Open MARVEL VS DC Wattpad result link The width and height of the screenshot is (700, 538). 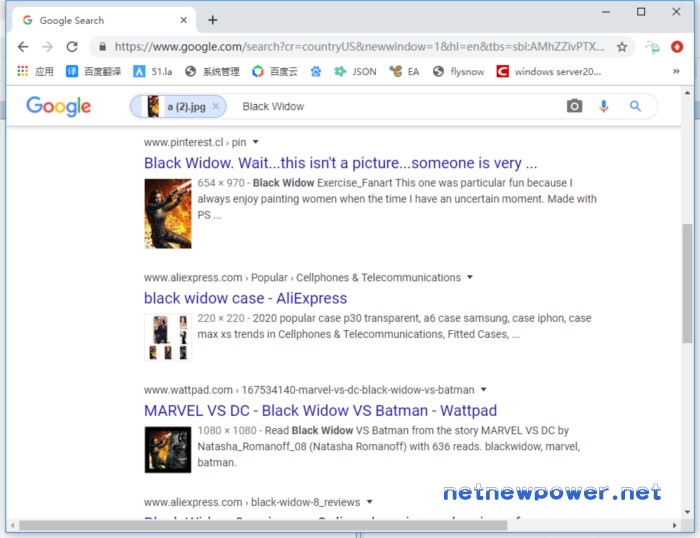coord(320,410)
